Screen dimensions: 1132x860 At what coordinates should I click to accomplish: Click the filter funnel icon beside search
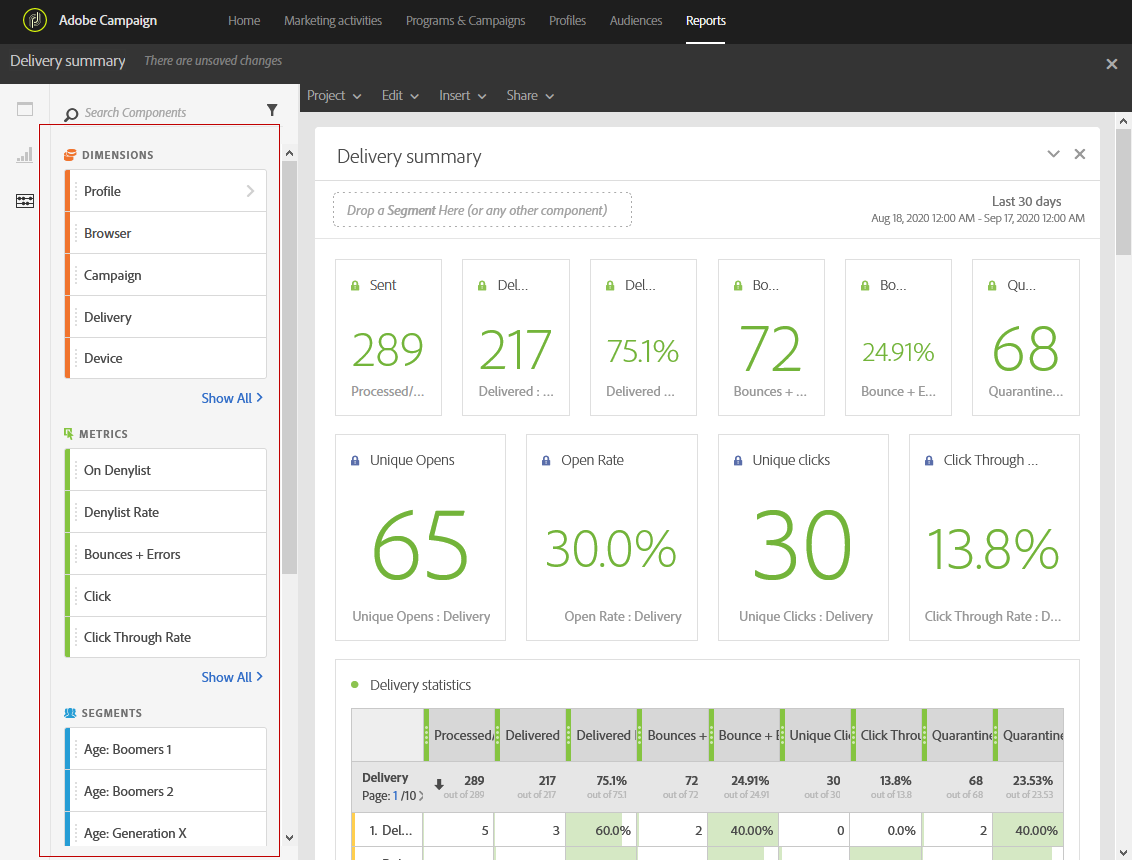pos(272,111)
